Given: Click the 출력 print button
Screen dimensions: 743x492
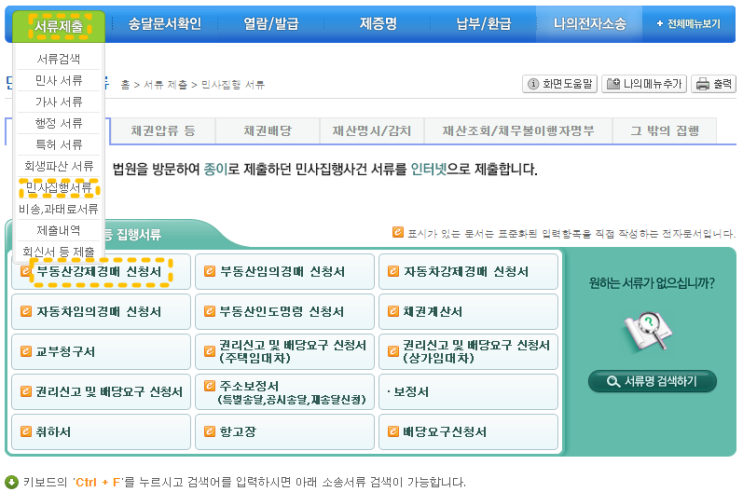Looking at the screenshot, I should [x=714, y=84].
